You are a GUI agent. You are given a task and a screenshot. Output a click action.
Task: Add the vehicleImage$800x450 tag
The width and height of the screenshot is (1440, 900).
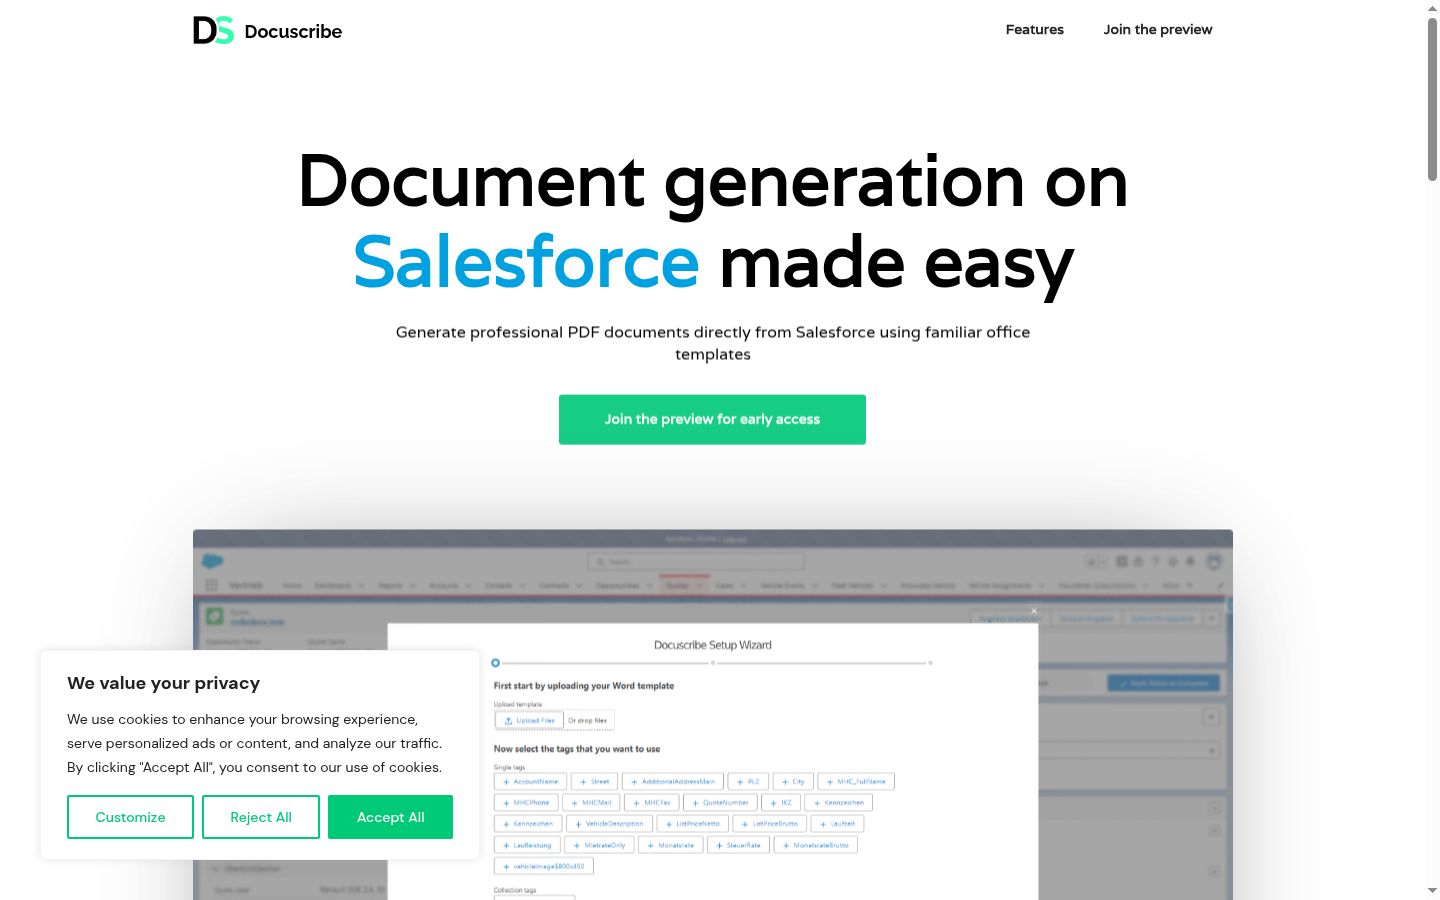pyautogui.click(x=544, y=866)
